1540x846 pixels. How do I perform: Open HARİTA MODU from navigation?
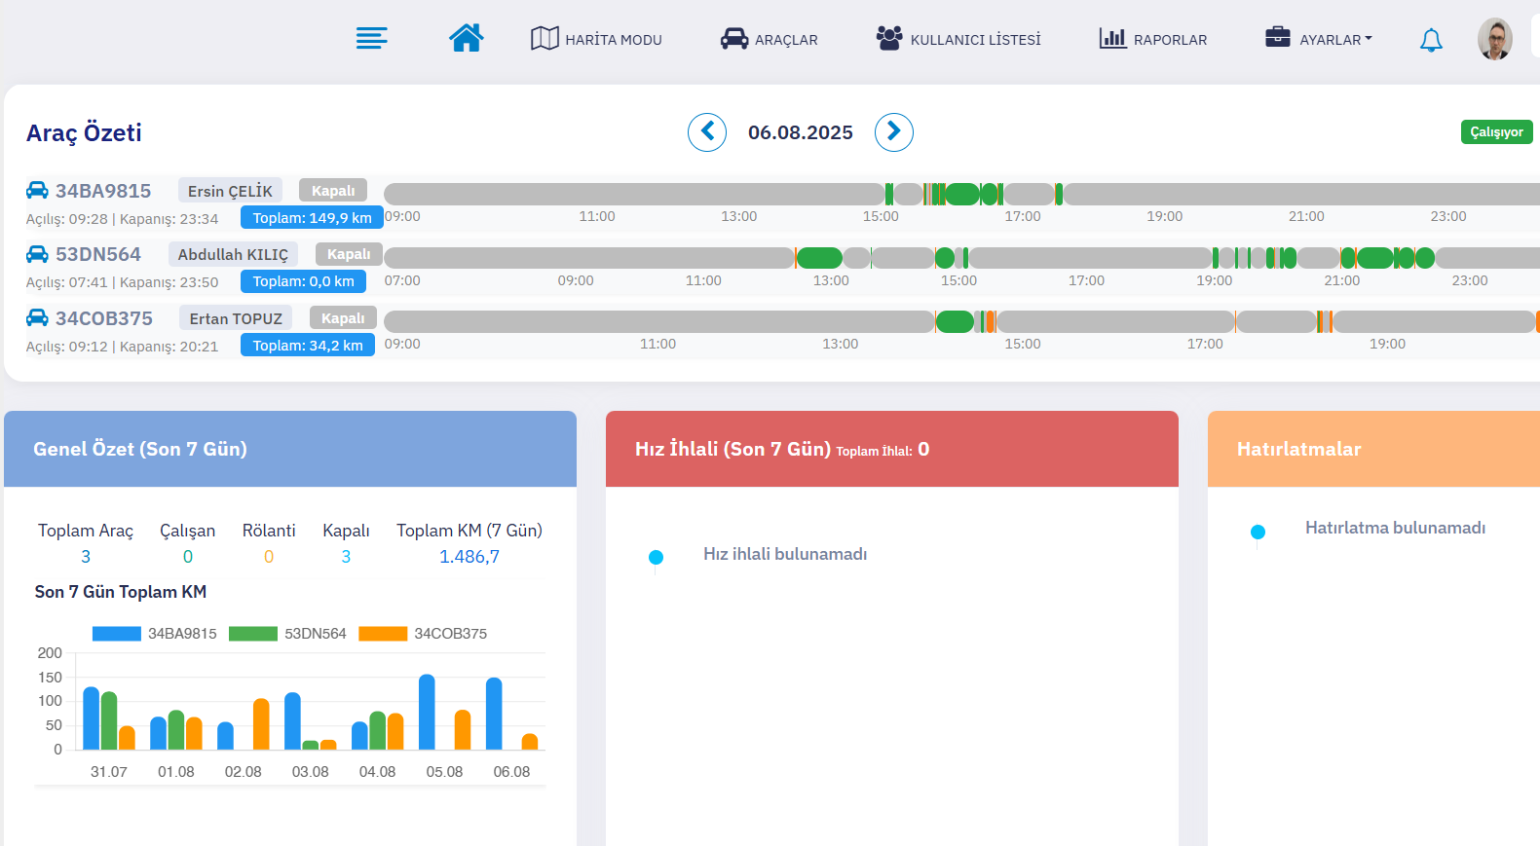tap(596, 39)
